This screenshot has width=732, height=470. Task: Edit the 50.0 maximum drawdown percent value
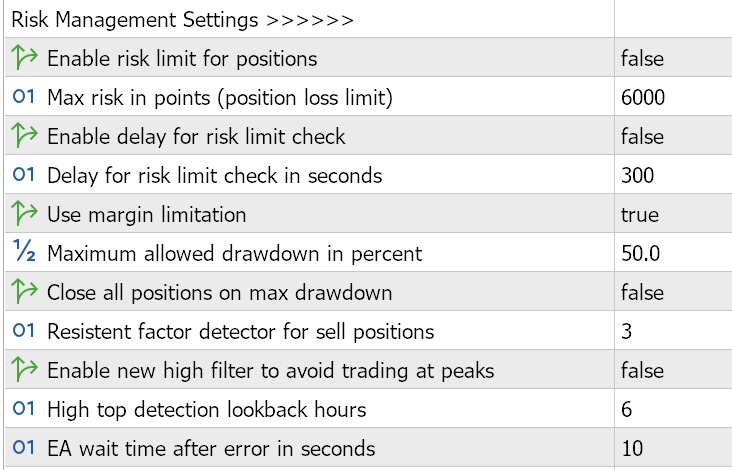673,253
